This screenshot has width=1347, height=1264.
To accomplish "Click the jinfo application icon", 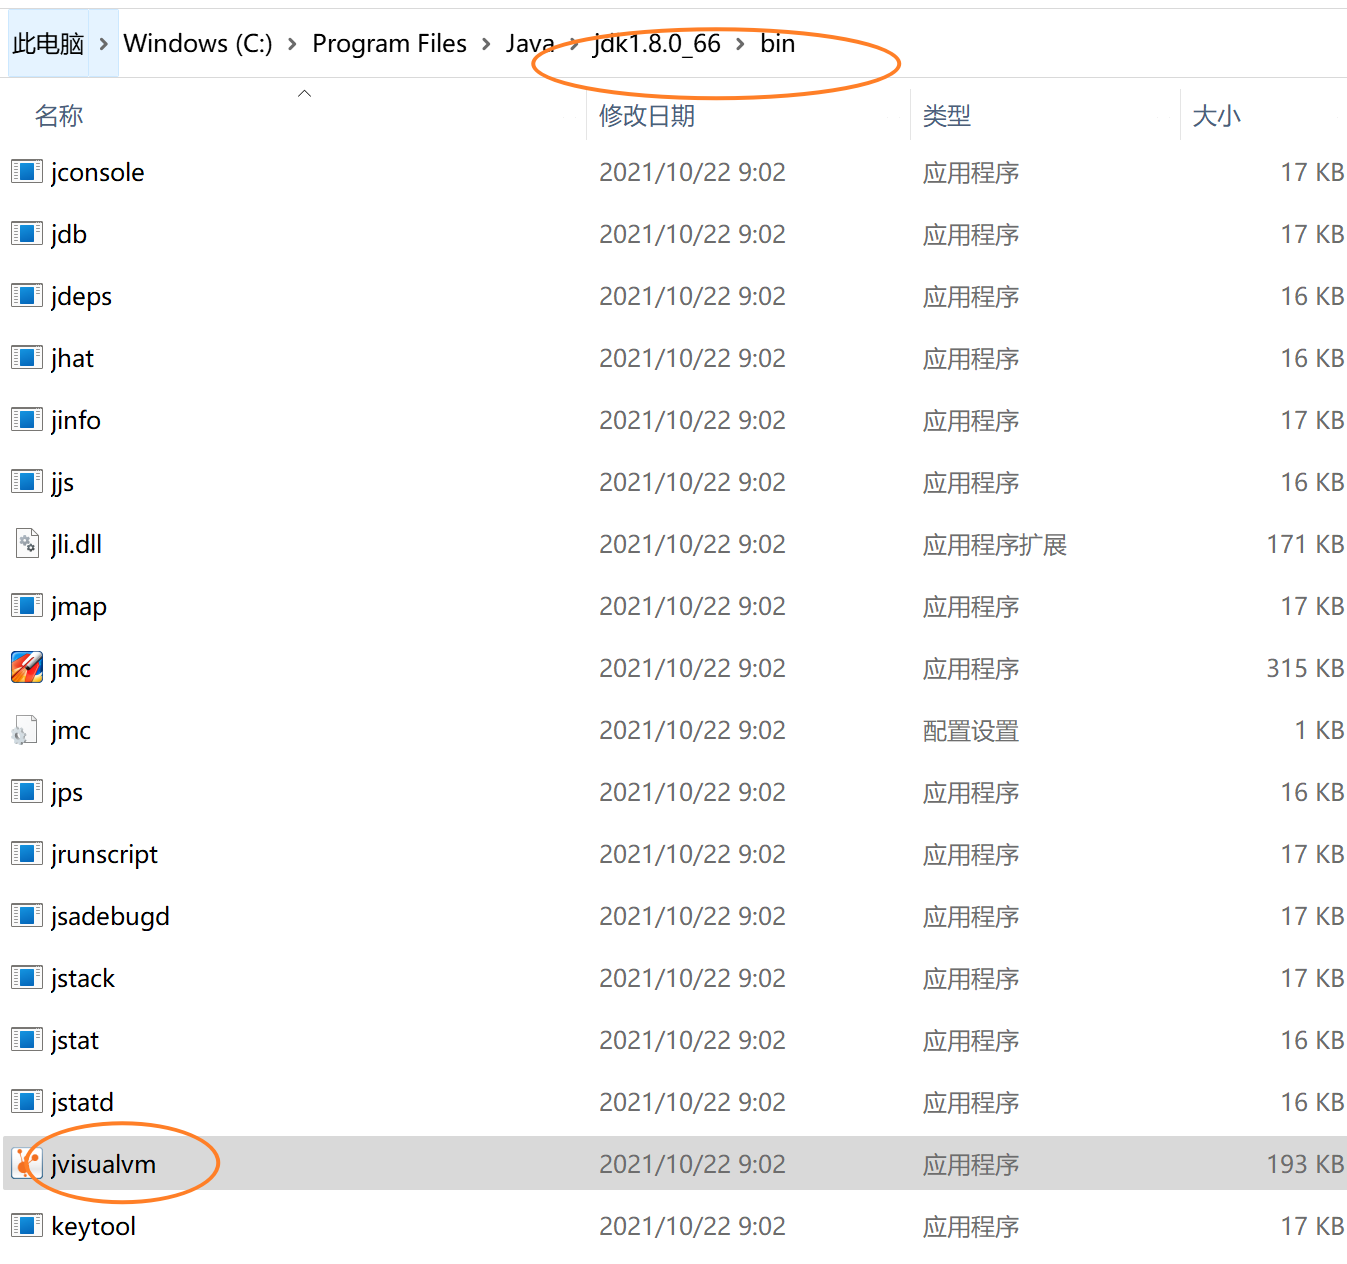I will point(27,419).
